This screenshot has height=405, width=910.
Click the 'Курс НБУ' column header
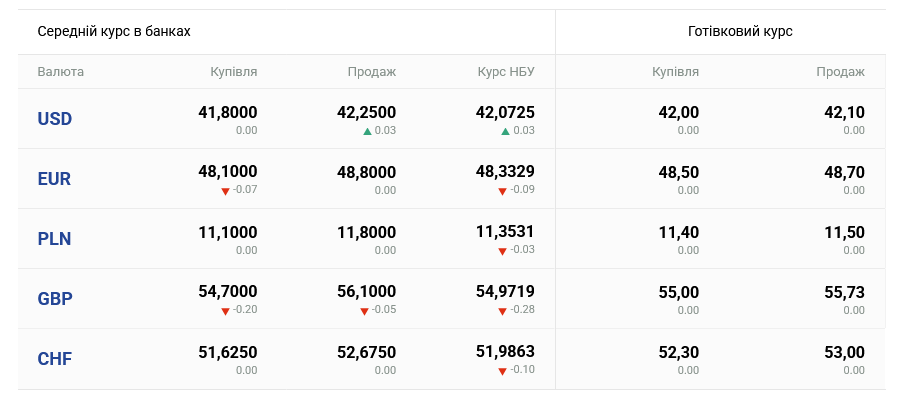(x=506, y=72)
